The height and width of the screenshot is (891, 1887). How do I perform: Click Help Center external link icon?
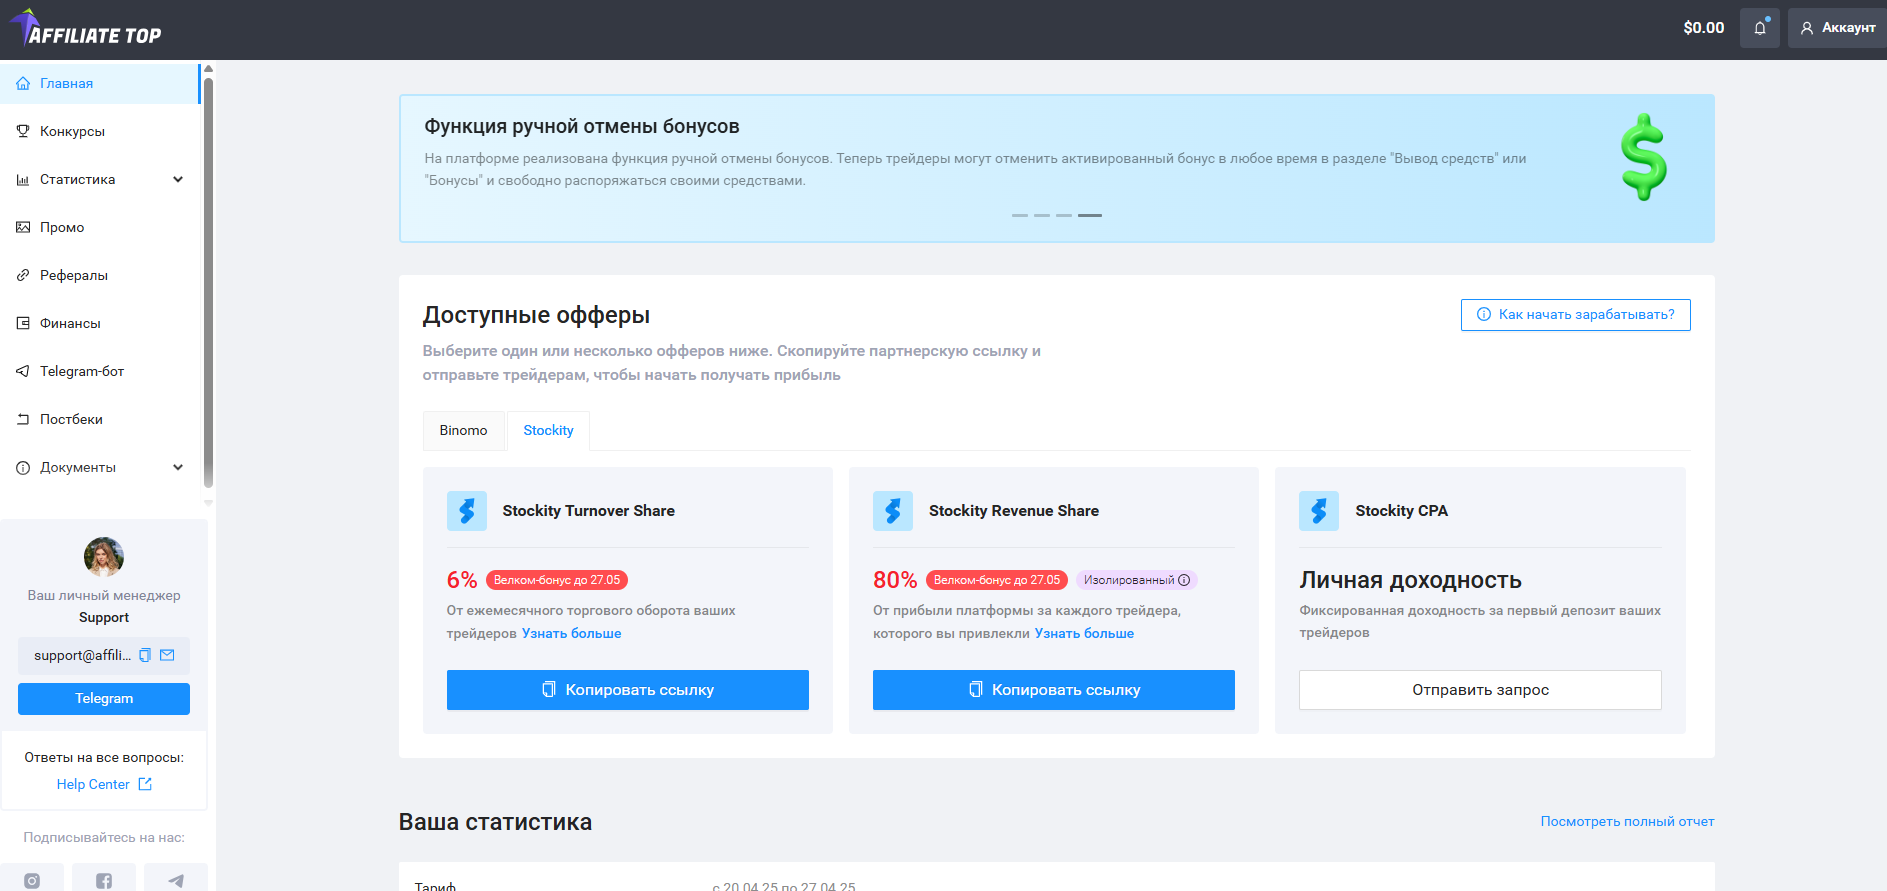[145, 784]
